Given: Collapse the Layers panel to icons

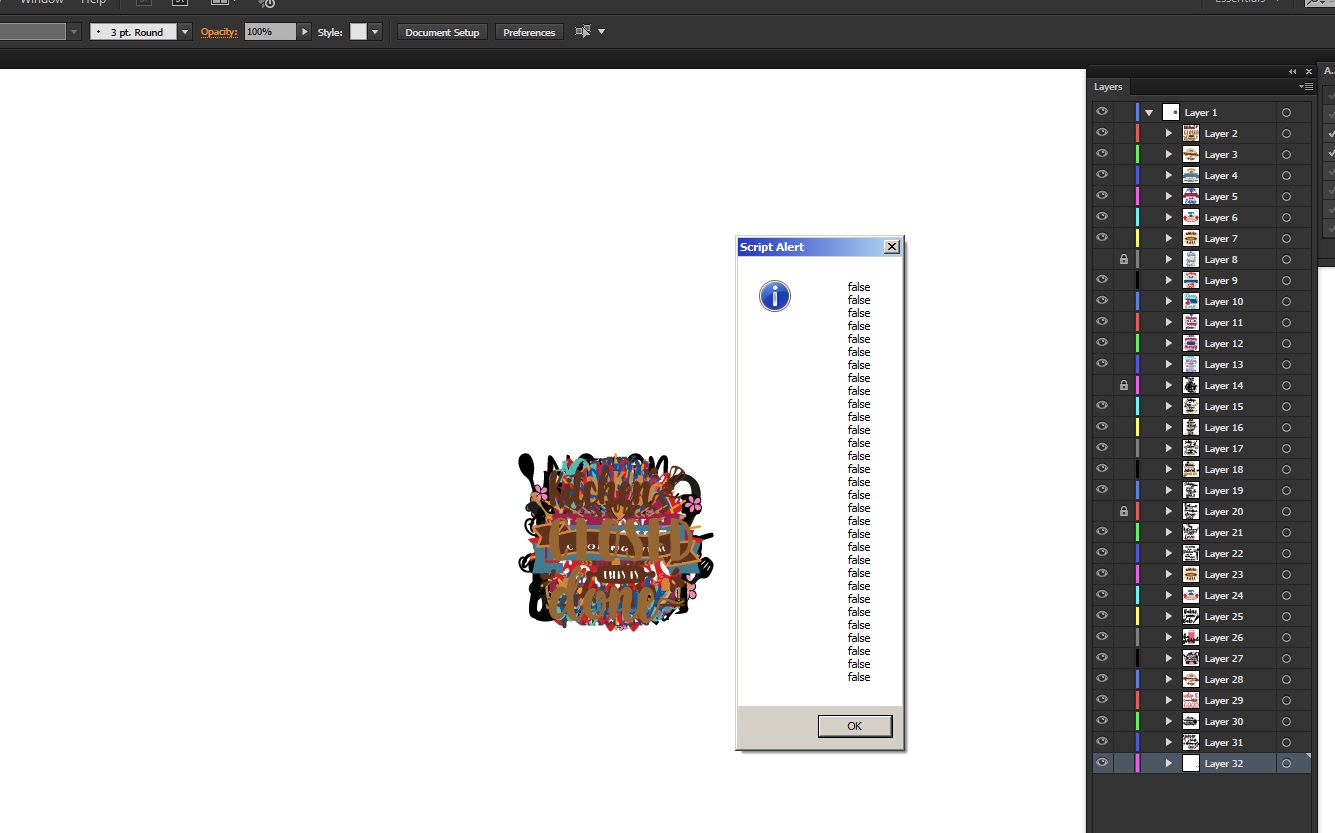Looking at the screenshot, I should tap(1293, 72).
